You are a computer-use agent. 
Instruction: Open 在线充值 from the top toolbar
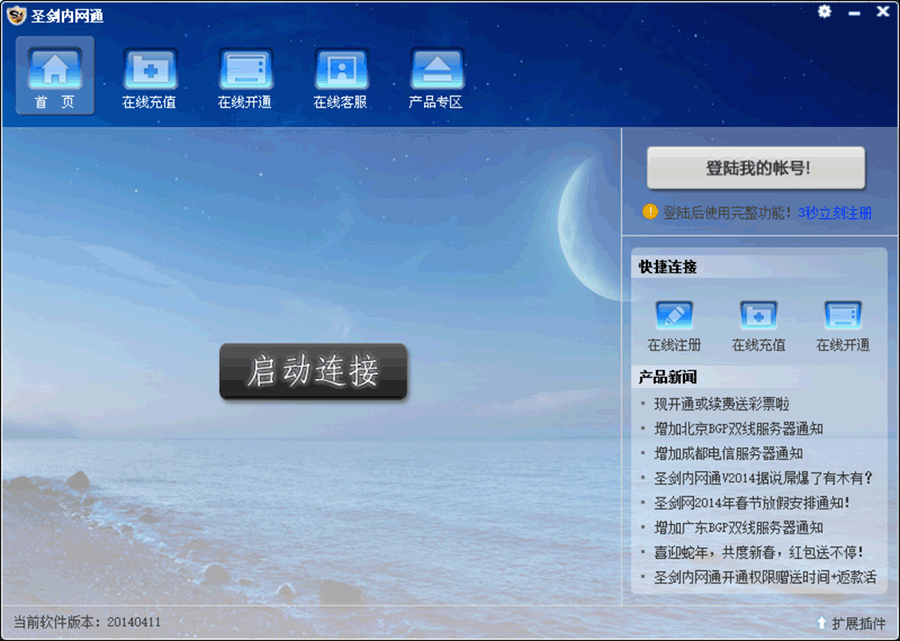[x=150, y=75]
